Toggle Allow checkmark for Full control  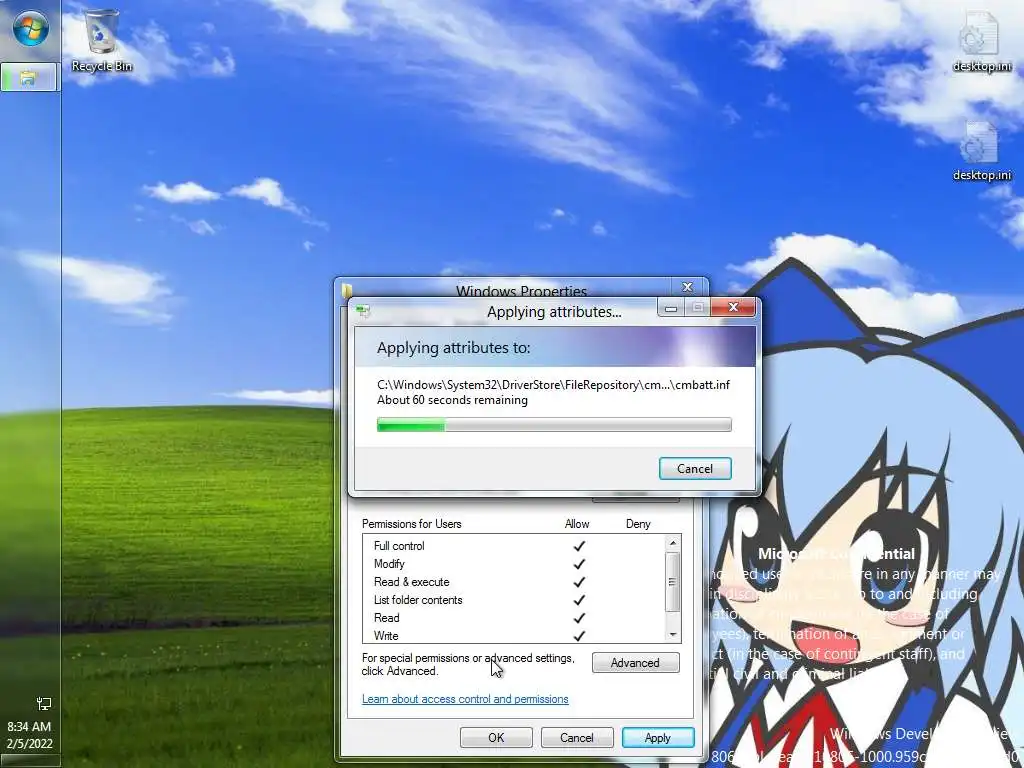[x=579, y=546]
